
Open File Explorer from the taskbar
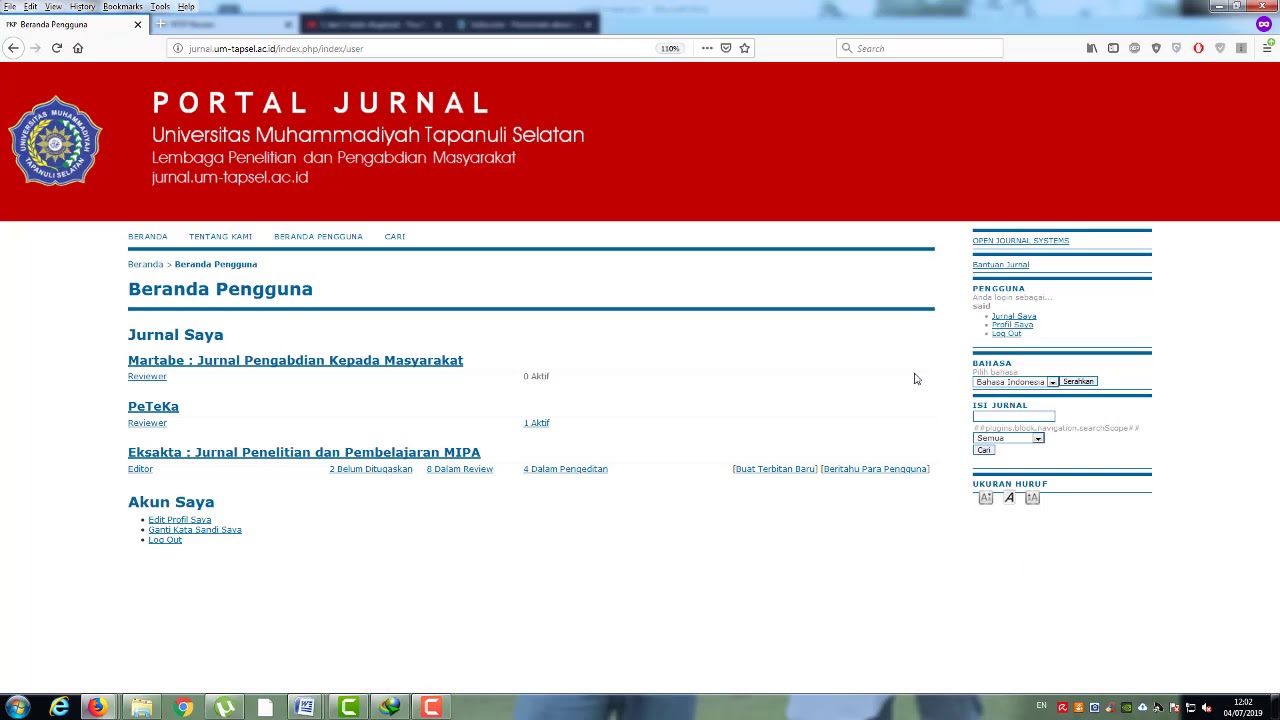141,707
